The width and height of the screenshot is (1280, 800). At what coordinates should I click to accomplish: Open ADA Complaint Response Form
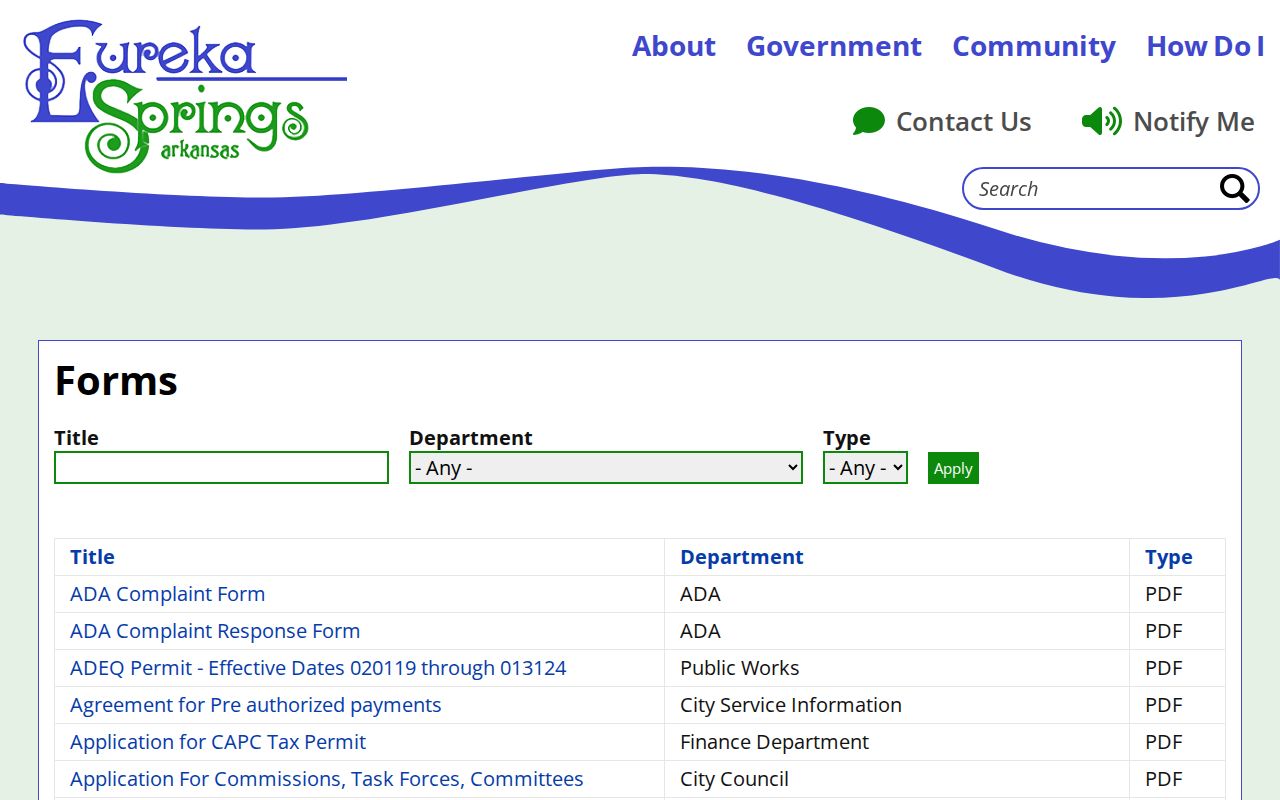[215, 631]
